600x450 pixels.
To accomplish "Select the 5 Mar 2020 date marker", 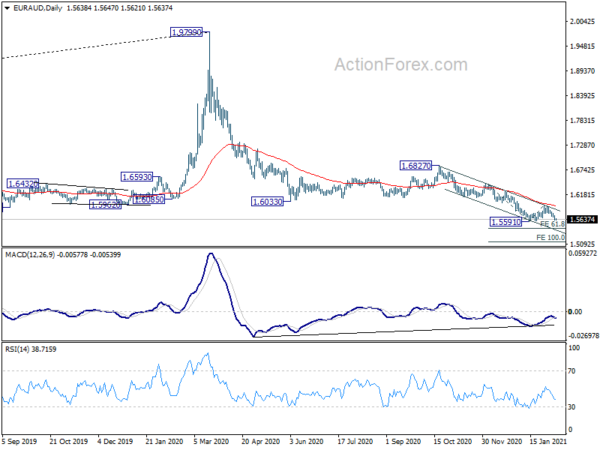I will pyautogui.click(x=213, y=441).
